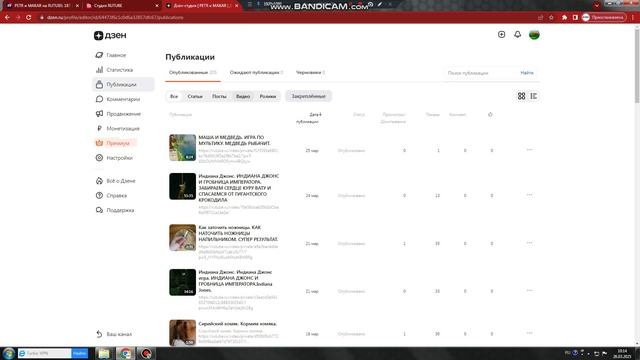This screenshot has width=640, height=360.
Task: Open browser extensions puzzle icon
Action: pos(564,18)
